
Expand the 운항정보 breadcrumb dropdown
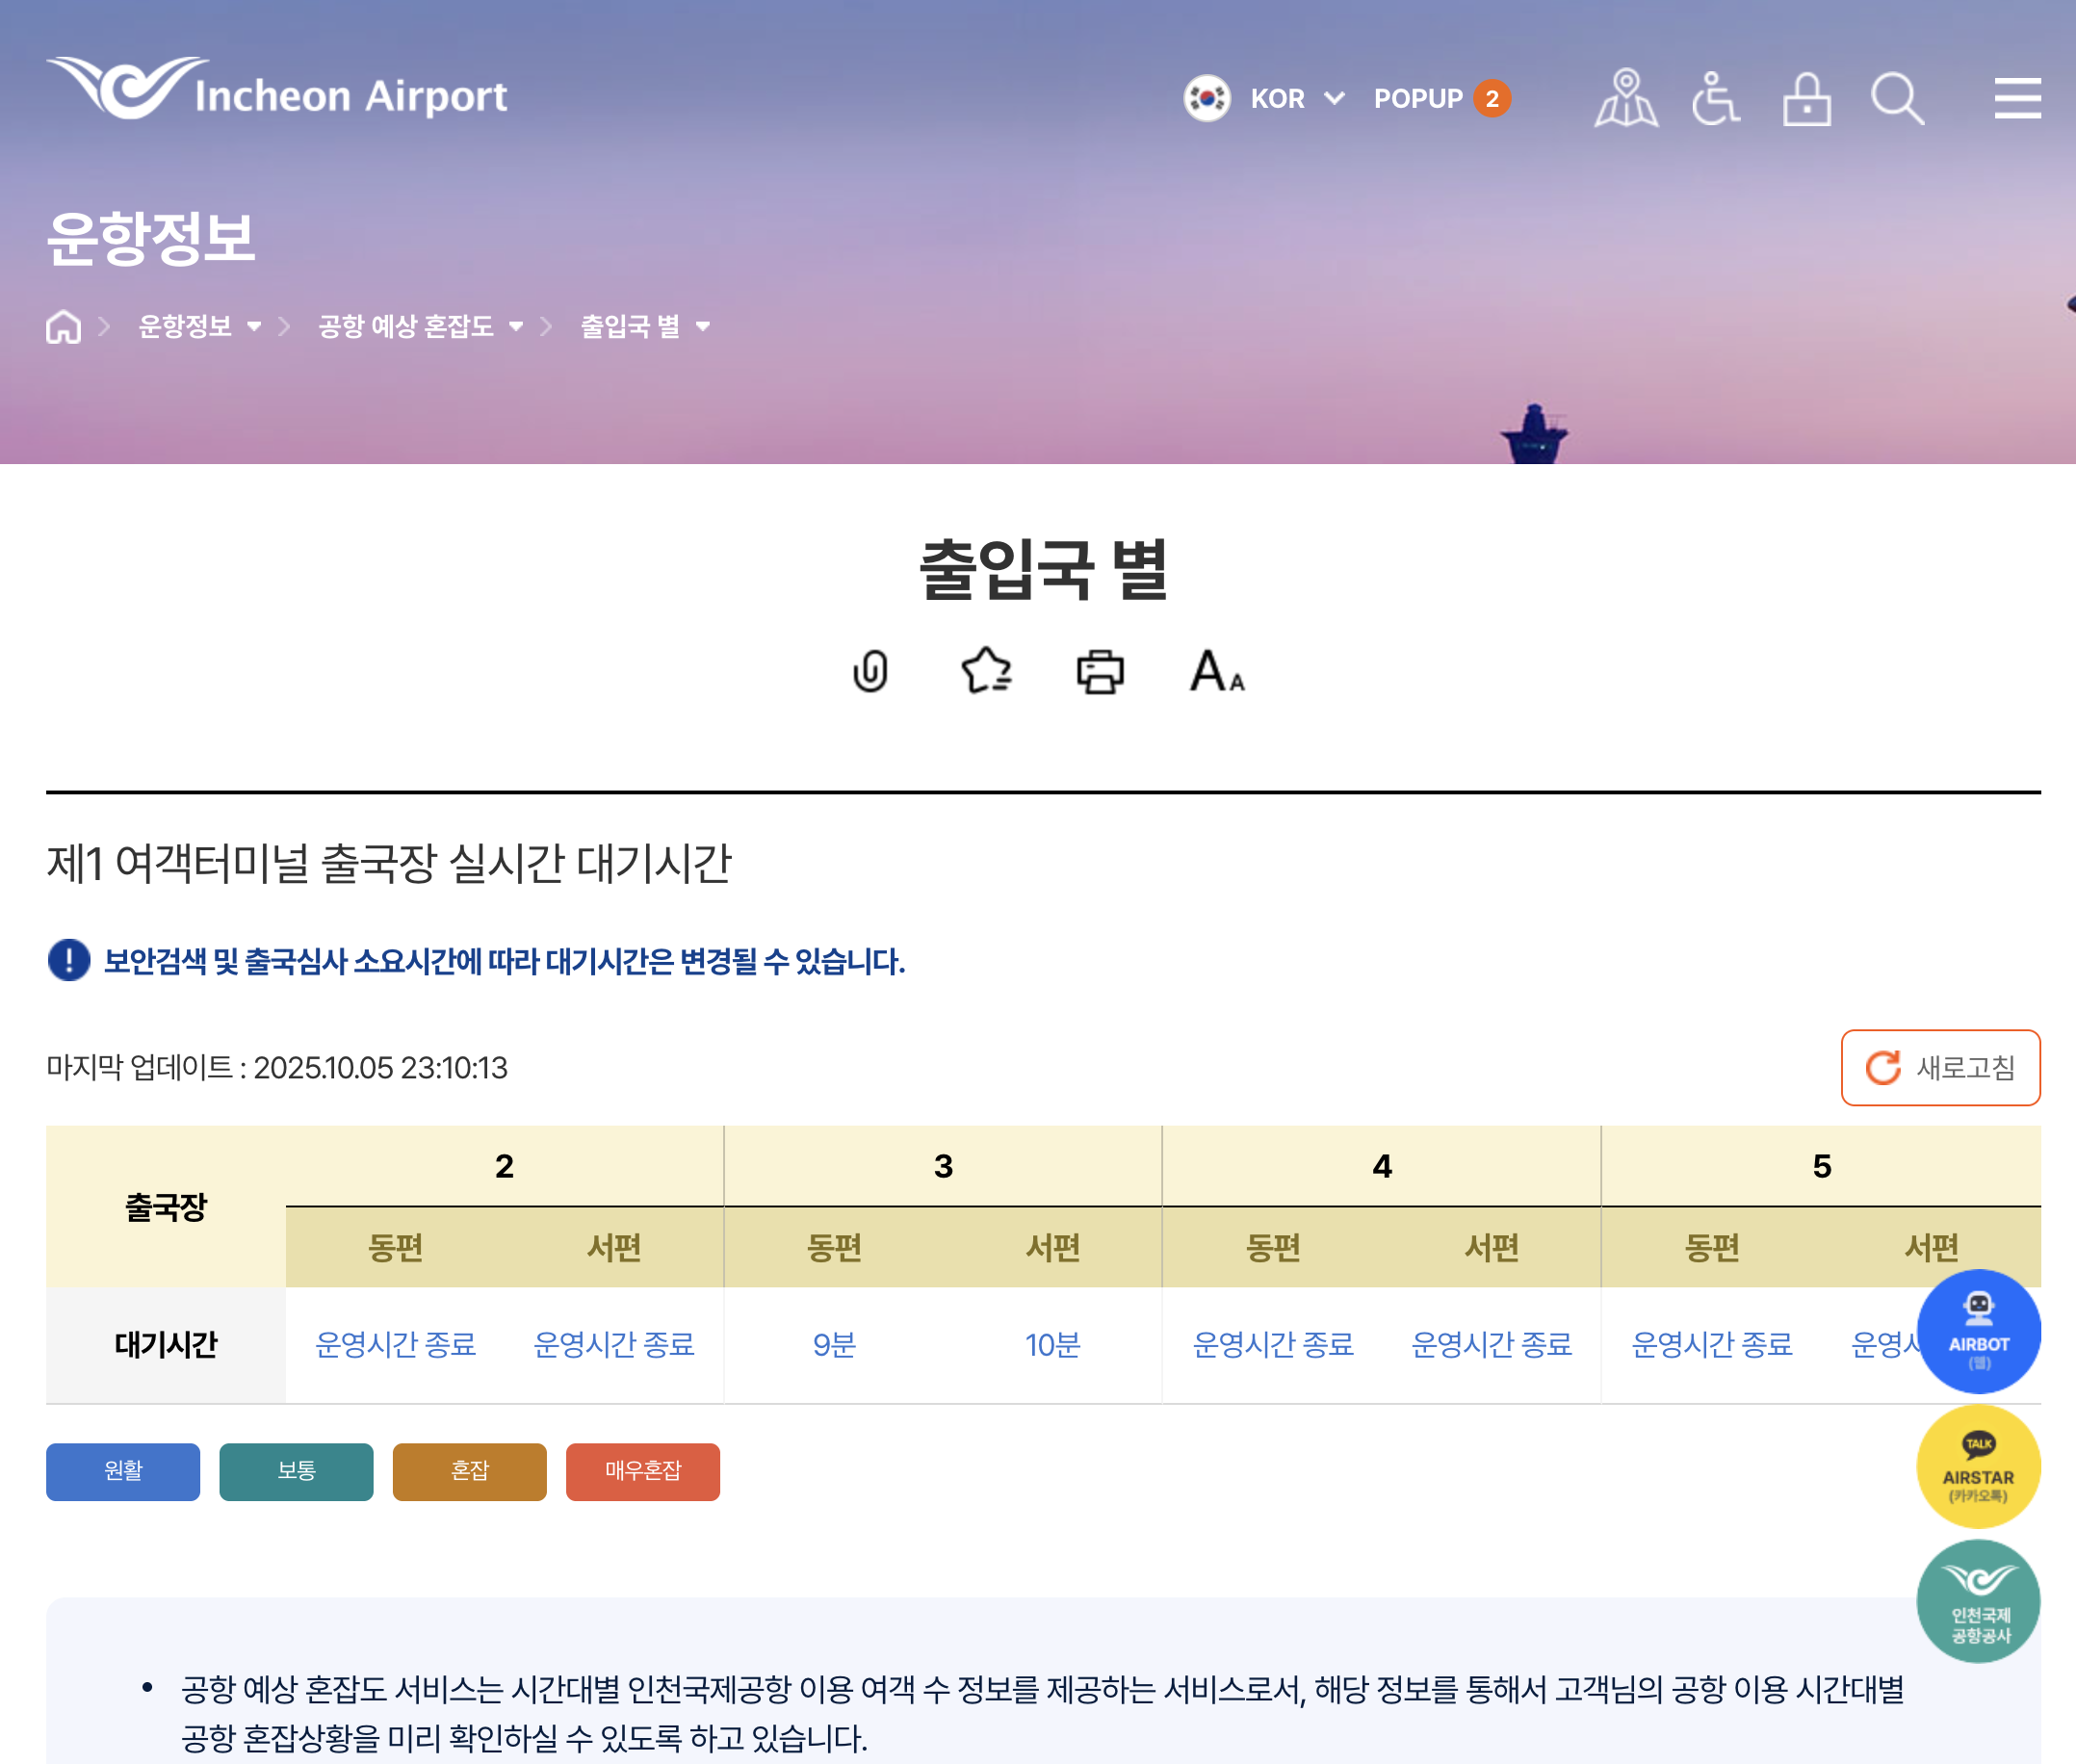(x=200, y=327)
